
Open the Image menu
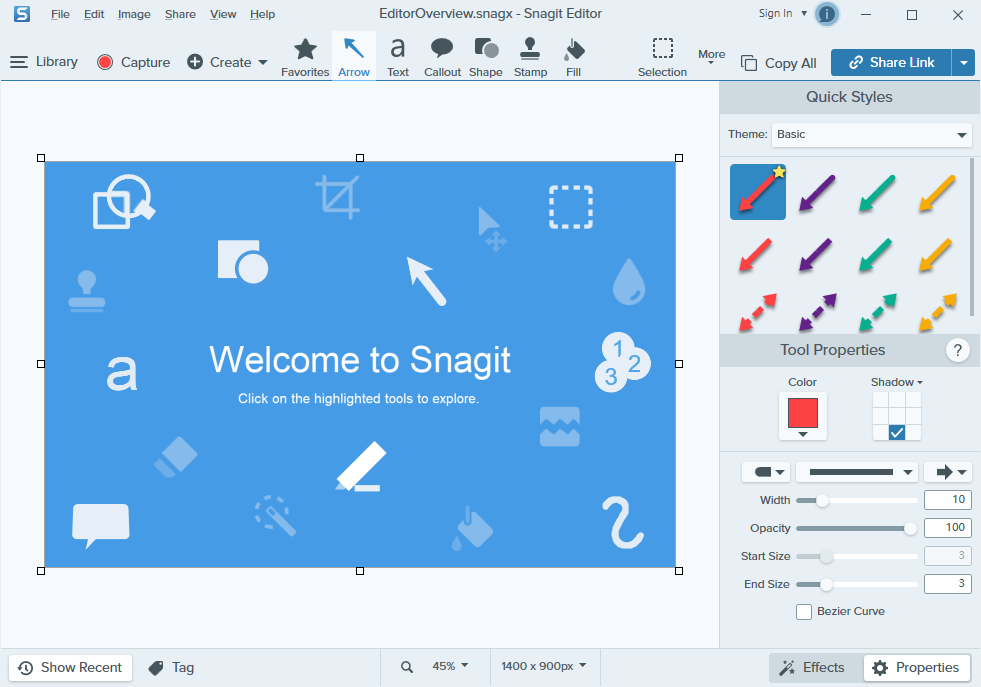pyautogui.click(x=134, y=14)
